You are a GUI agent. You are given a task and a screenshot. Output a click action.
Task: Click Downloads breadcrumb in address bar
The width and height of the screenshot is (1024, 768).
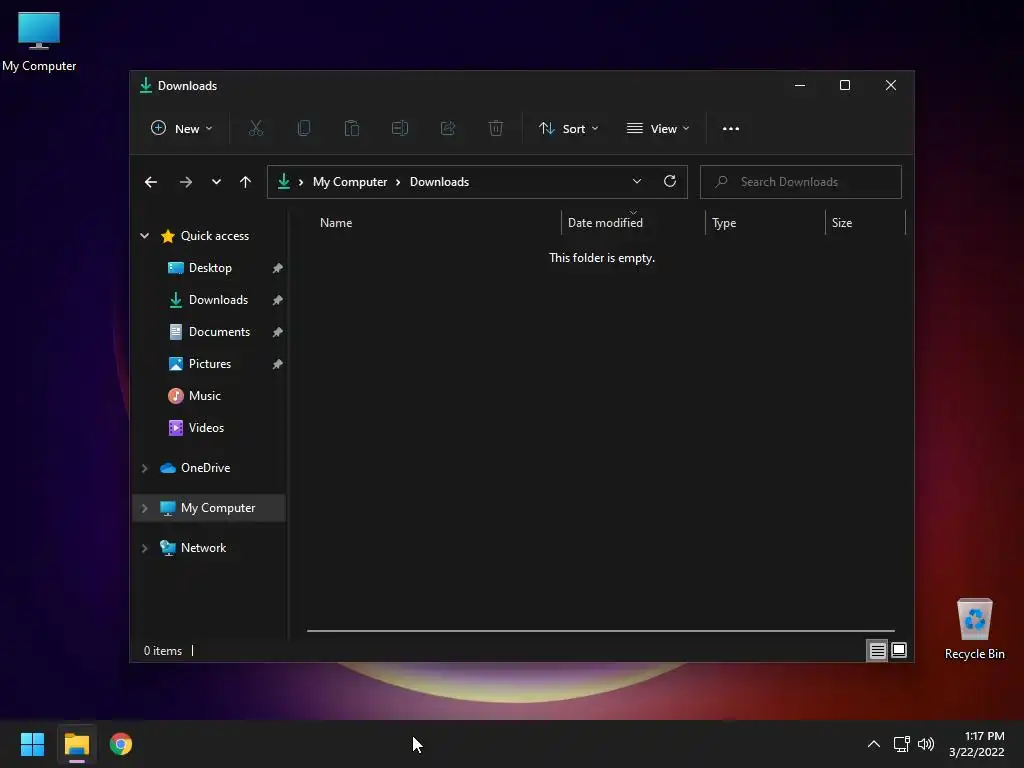440,182
